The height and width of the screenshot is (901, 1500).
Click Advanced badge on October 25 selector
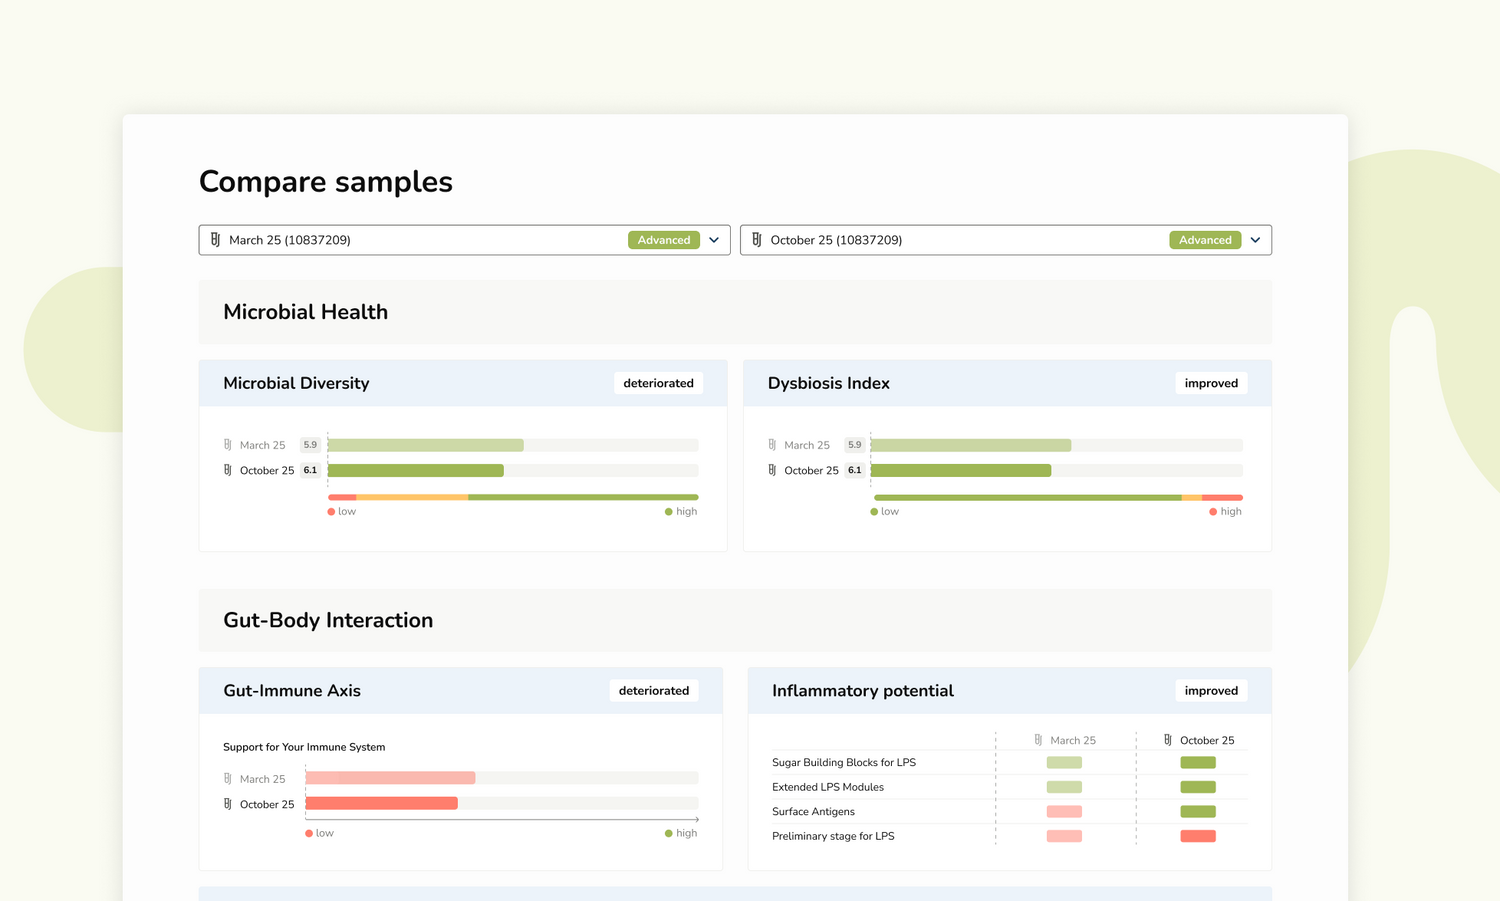click(x=1205, y=240)
